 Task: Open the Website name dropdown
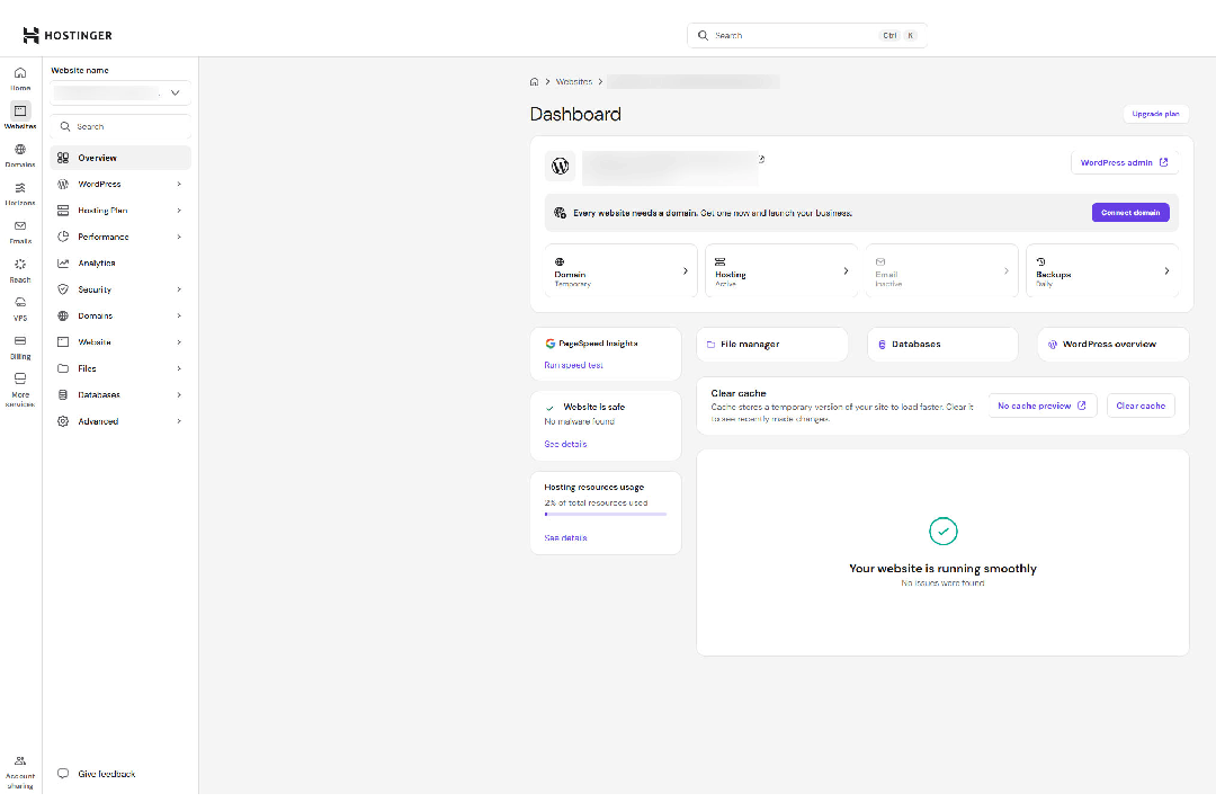[x=120, y=93]
